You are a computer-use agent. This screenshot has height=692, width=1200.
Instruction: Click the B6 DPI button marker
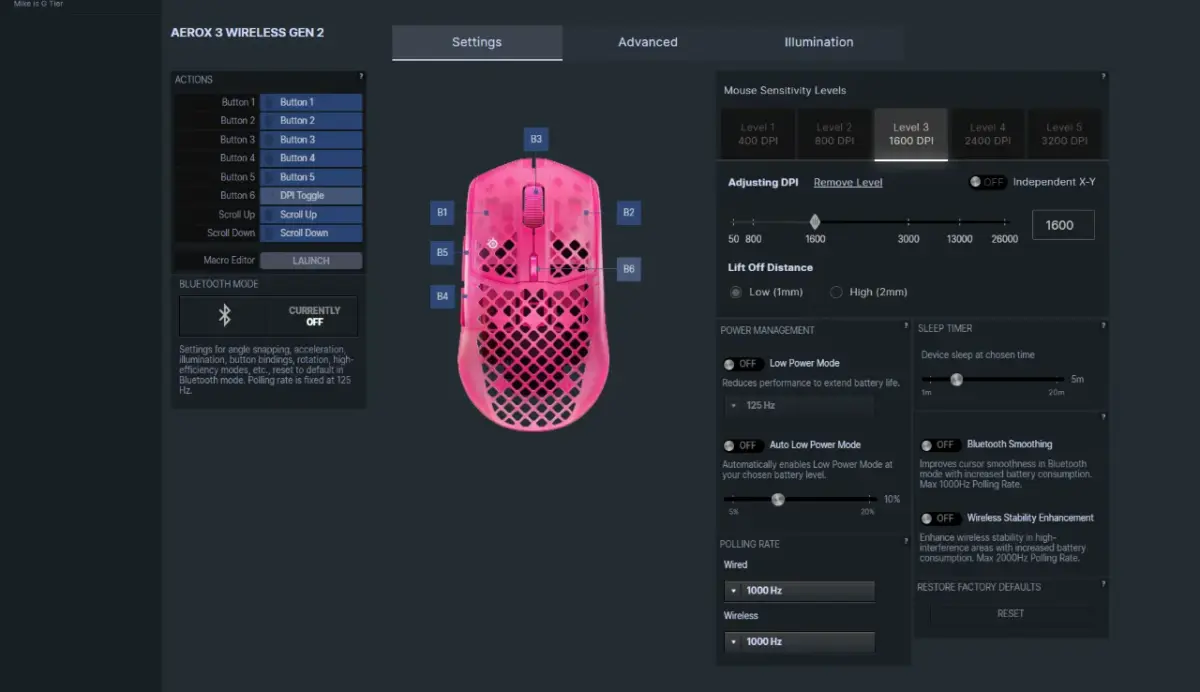[x=628, y=269]
